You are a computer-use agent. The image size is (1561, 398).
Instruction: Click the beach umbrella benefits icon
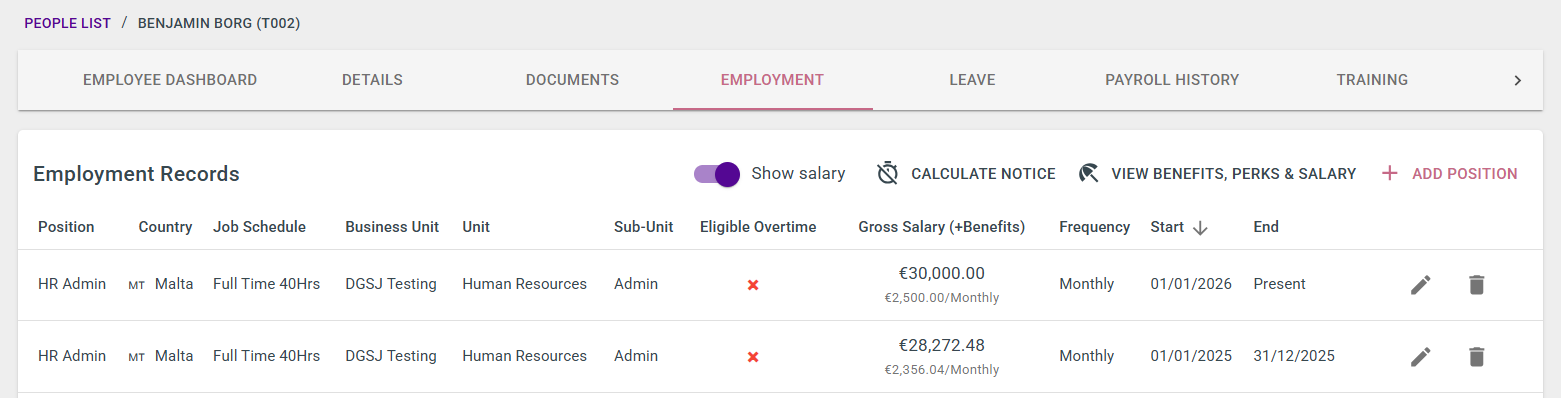[x=1089, y=173]
